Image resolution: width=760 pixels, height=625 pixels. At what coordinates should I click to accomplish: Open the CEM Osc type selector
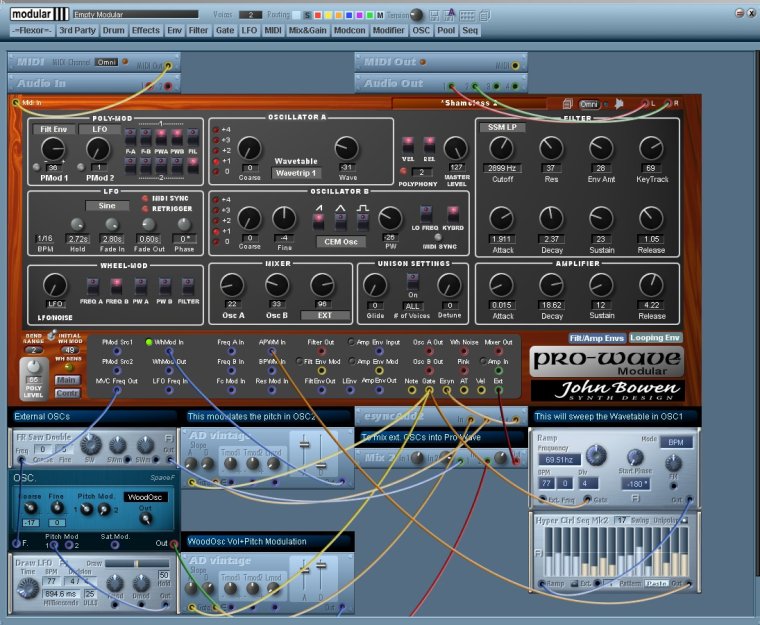tap(341, 241)
